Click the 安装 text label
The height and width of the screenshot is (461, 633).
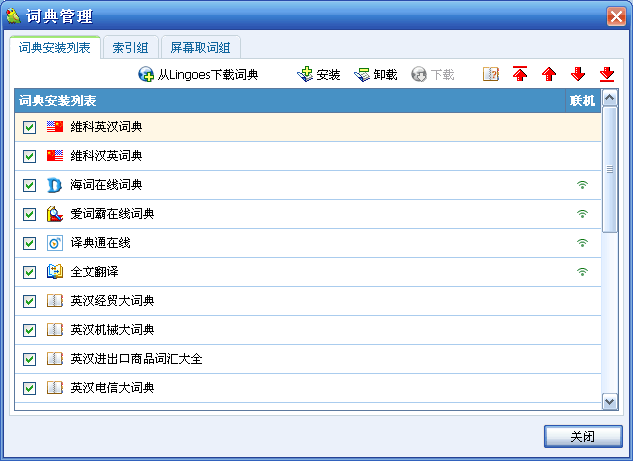[x=328, y=75]
